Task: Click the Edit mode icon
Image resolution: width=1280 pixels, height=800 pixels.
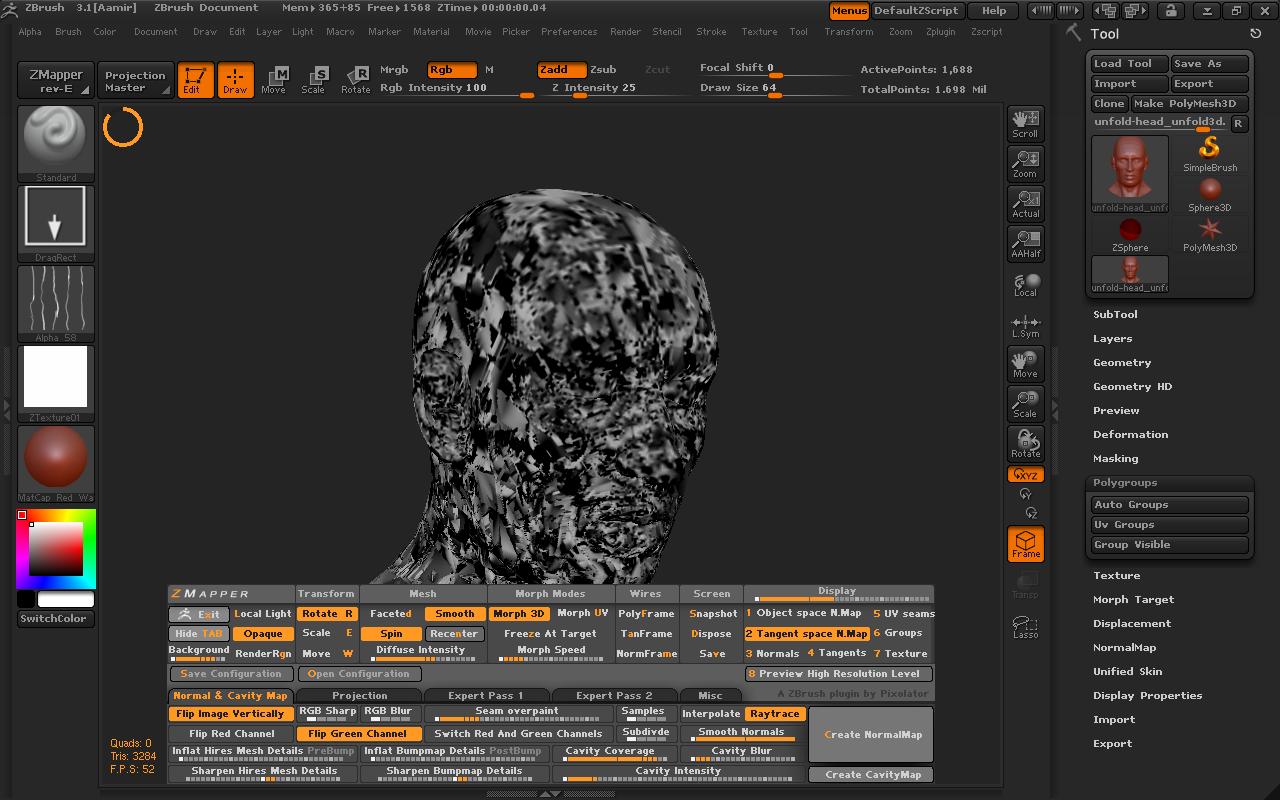Action: point(194,80)
